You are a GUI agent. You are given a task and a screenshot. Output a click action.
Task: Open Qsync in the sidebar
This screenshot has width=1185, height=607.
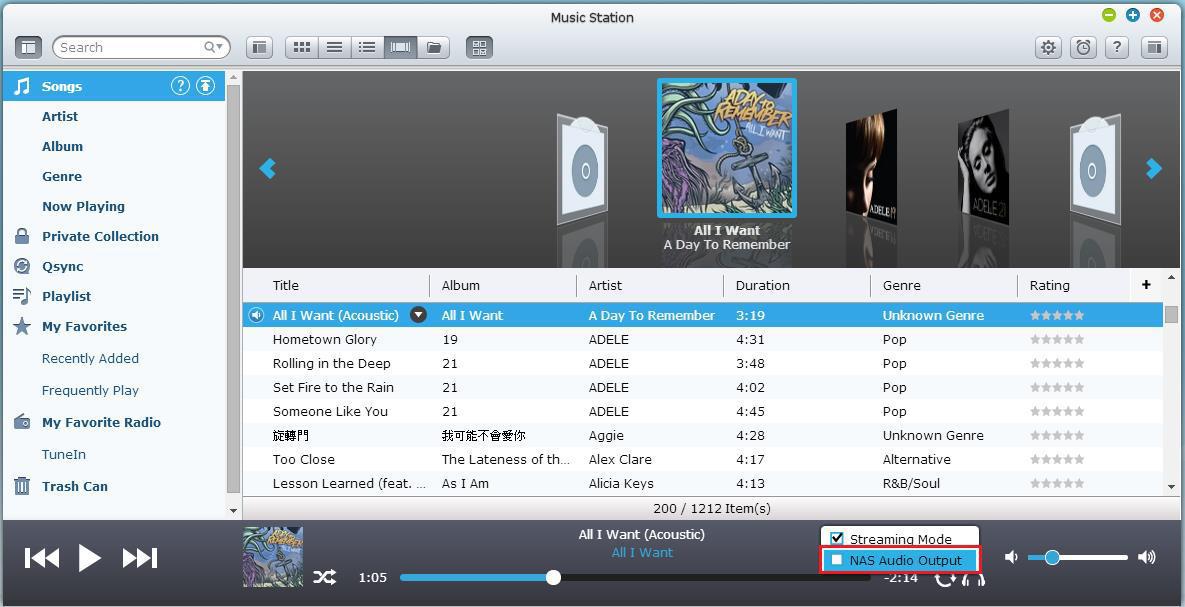click(63, 266)
